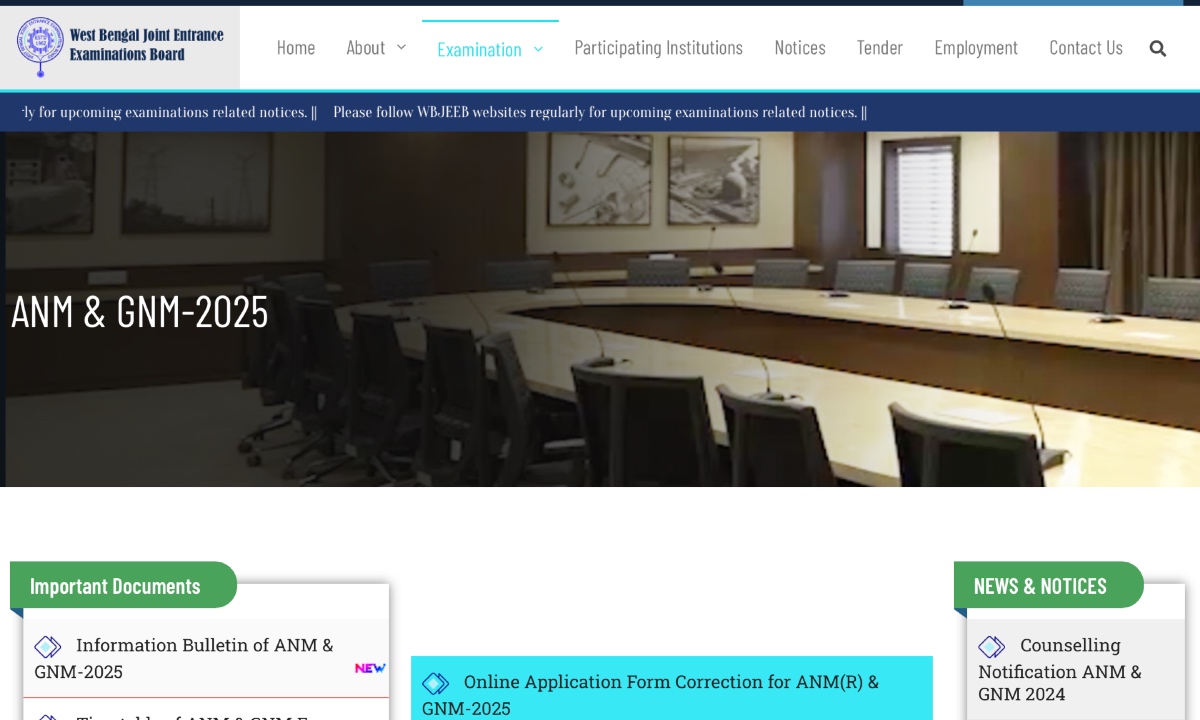This screenshot has height=720, width=1200.
Task: Go to the Employment section
Action: coord(976,47)
